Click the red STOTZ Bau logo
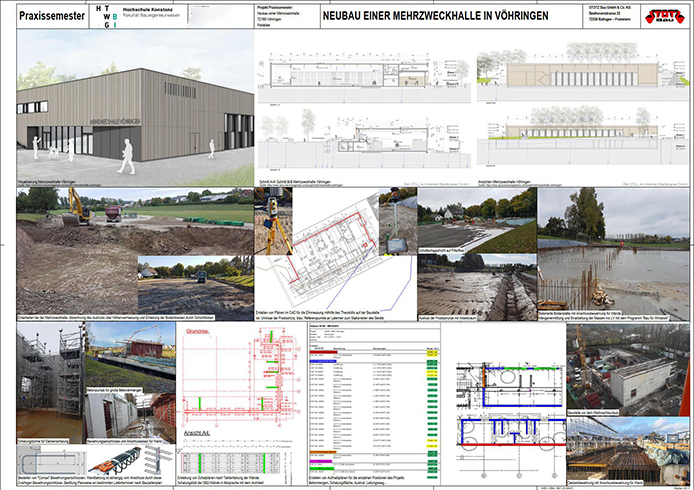The image size is (694, 490). pyautogui.click(x=664, y=17)
